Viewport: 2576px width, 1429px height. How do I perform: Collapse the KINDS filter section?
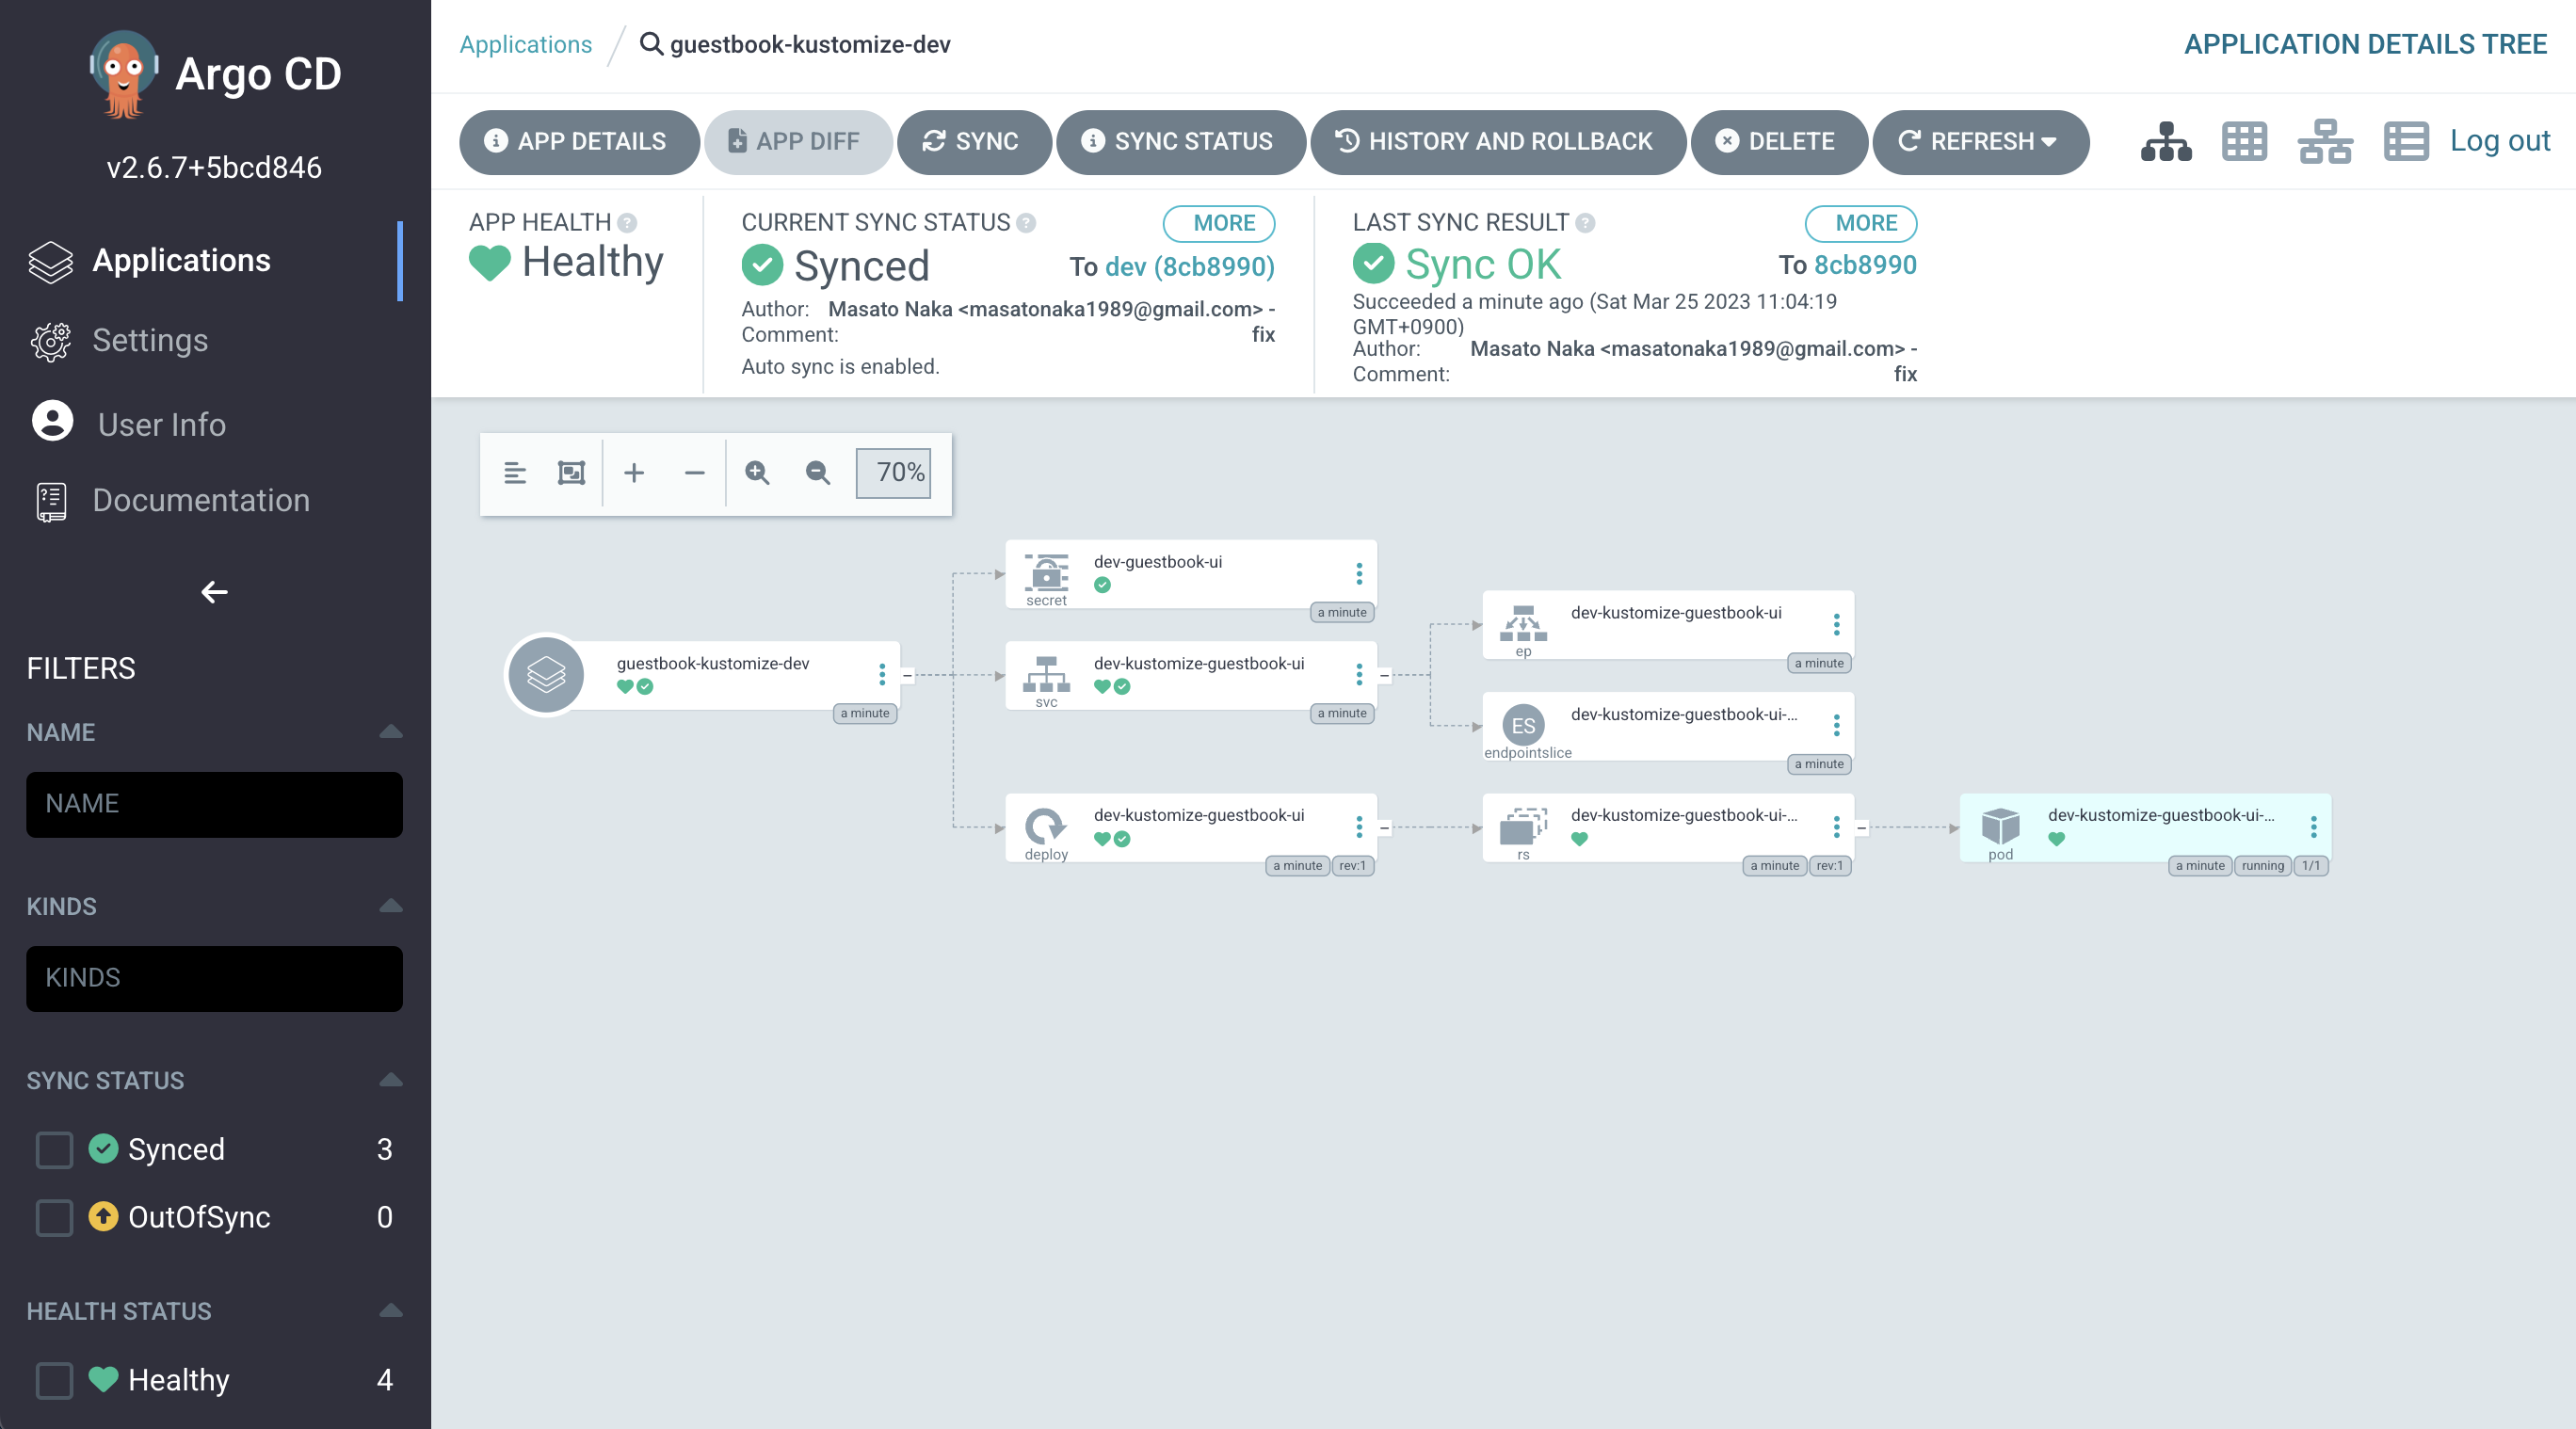(391, 906)
